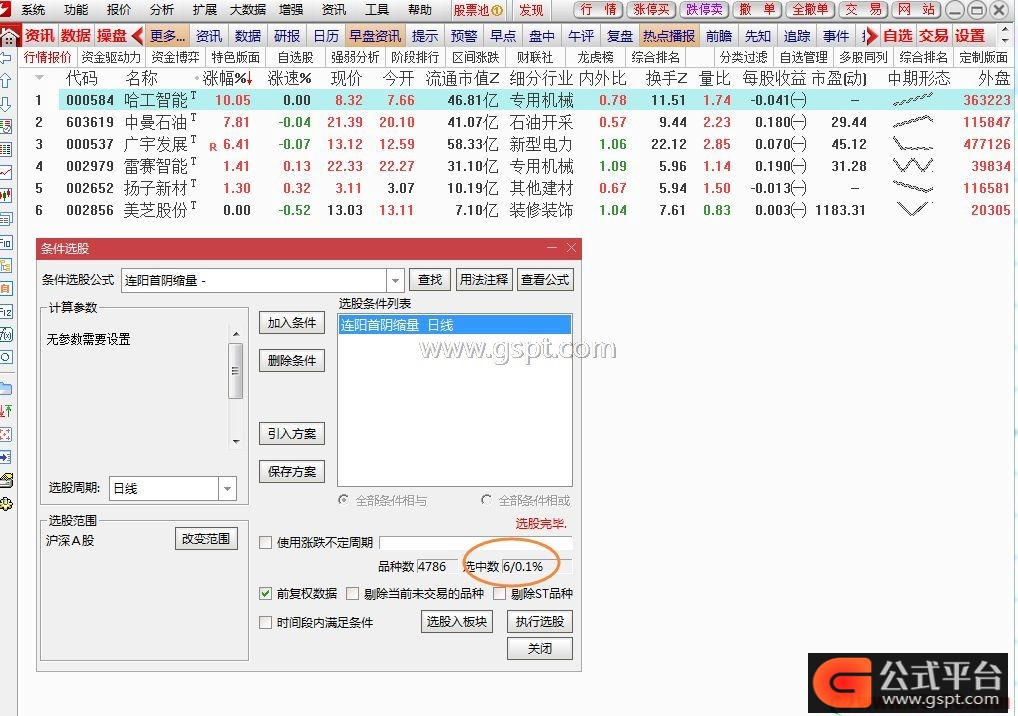Click the app logo icon at top-left
This screenshot has height=716, width=1018.
(6, 9)
